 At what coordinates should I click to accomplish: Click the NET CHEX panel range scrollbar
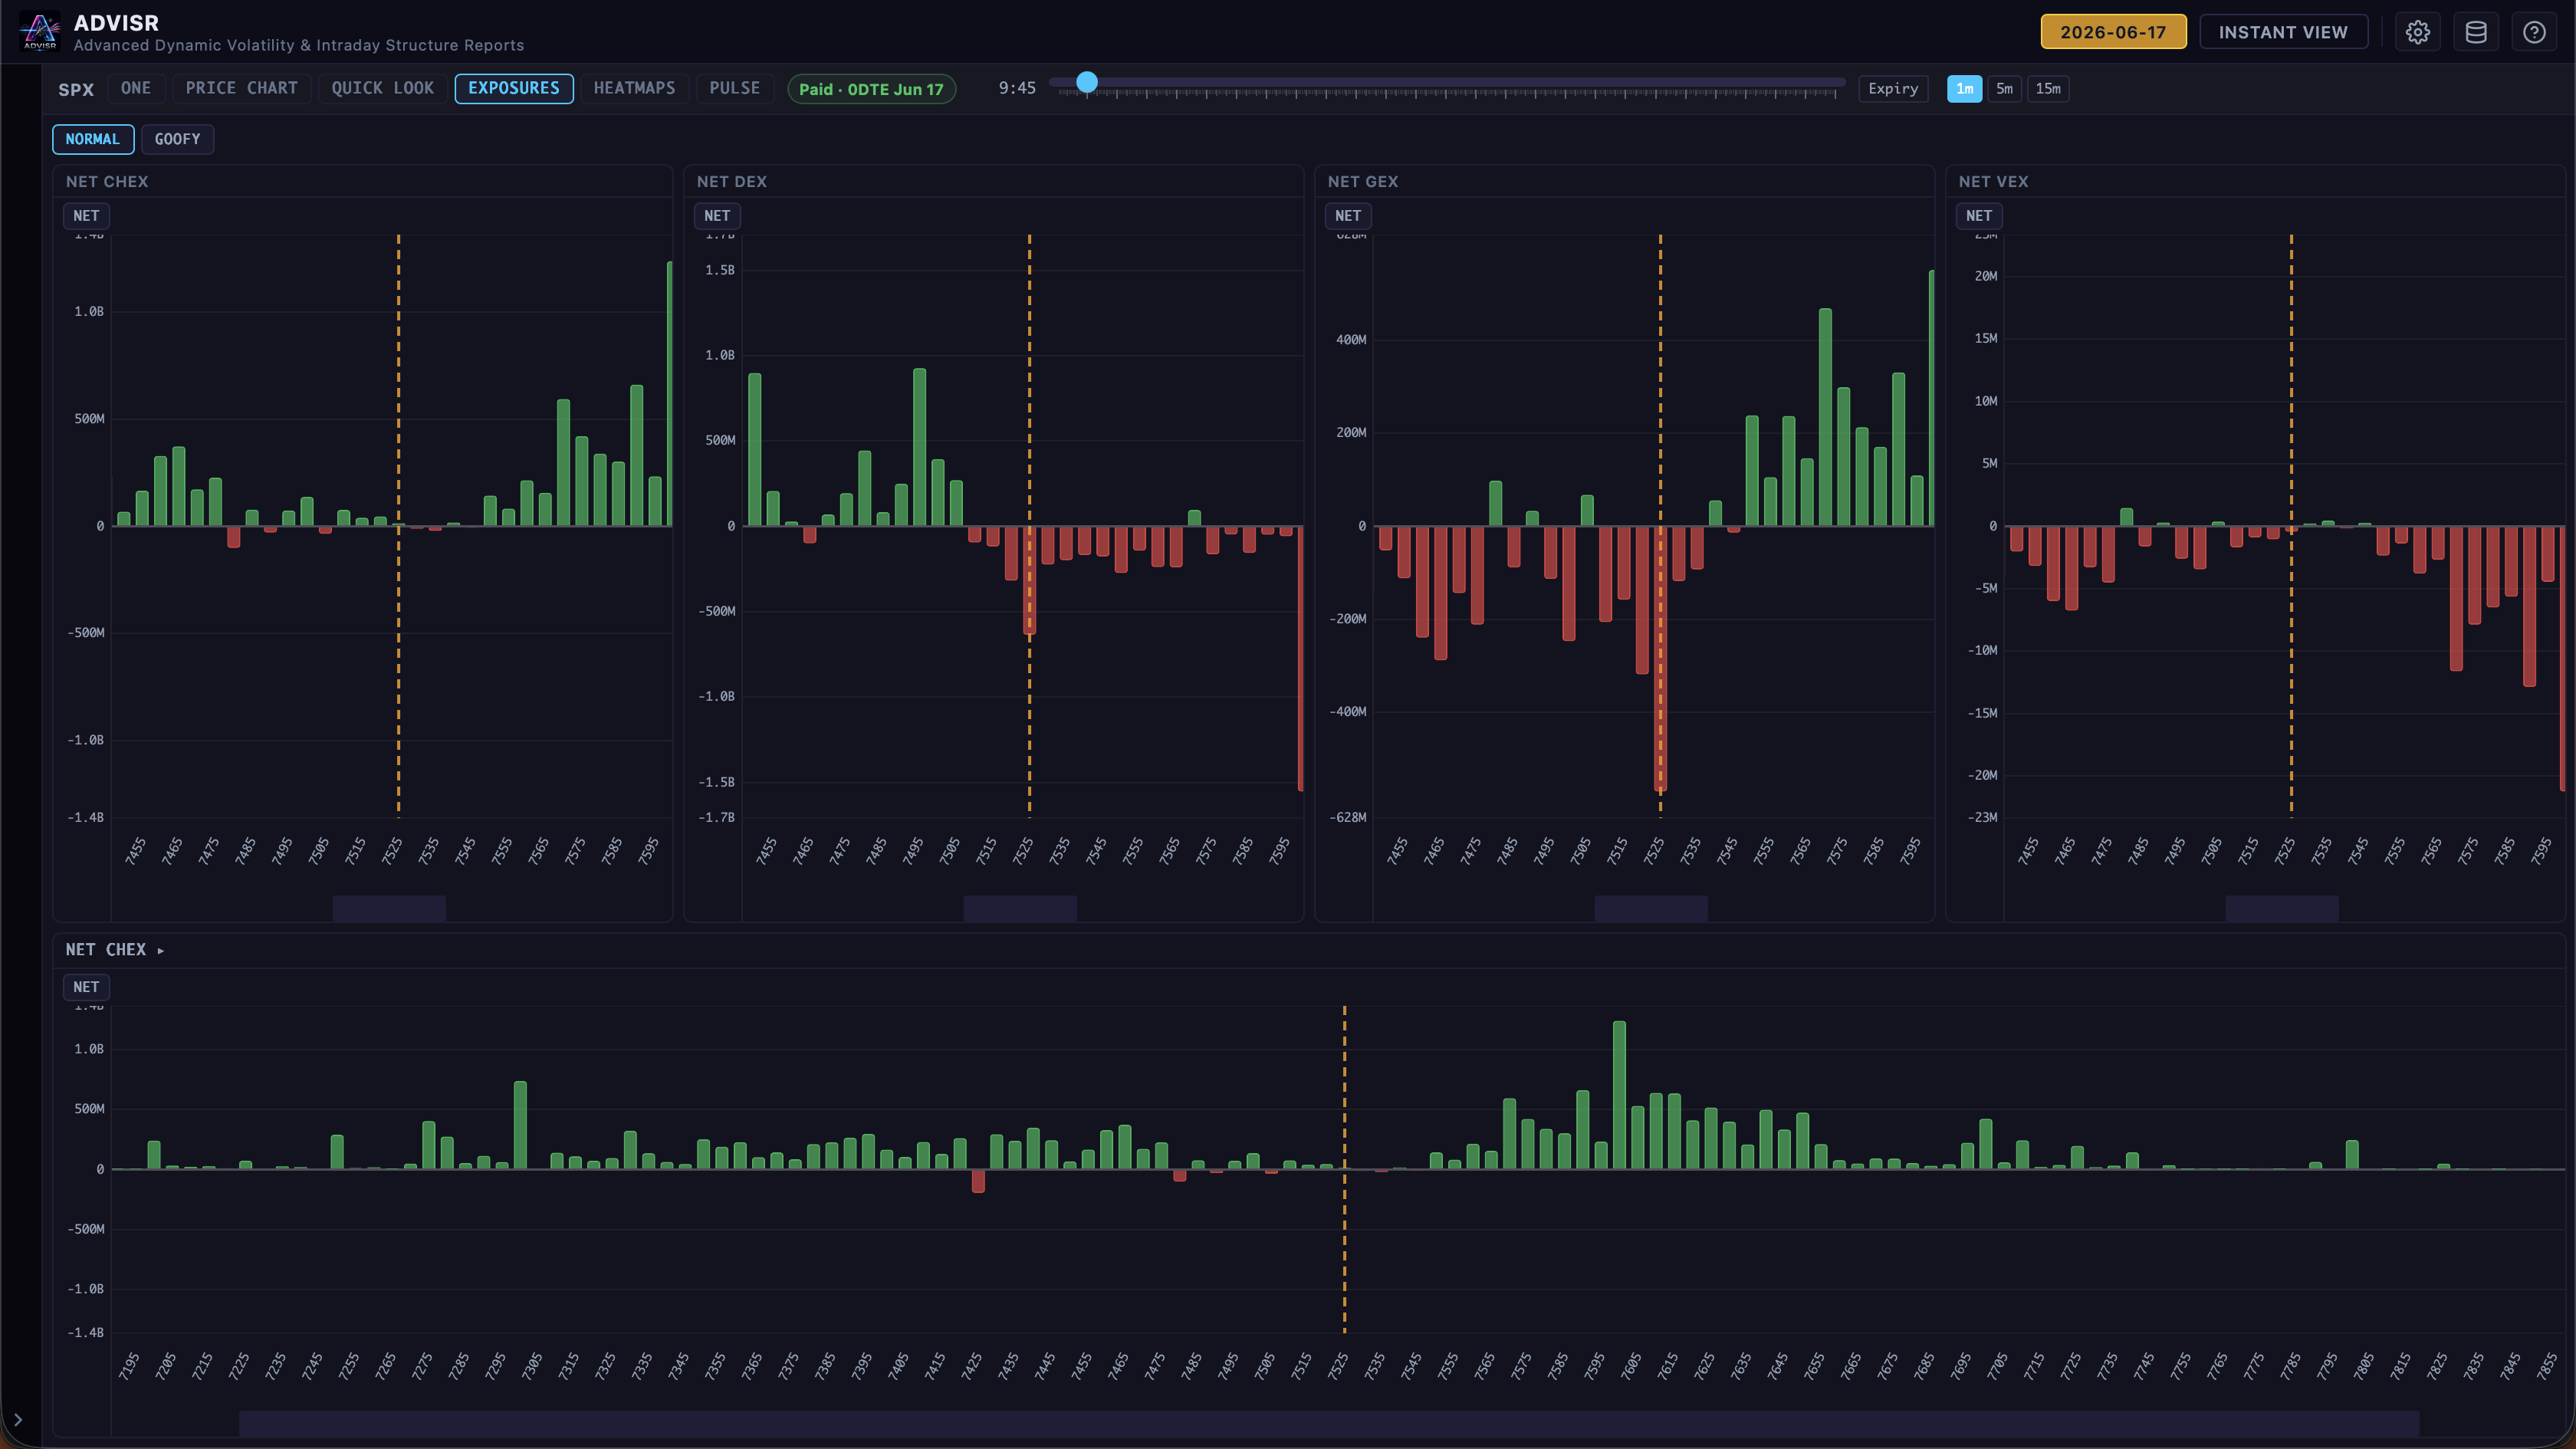pos(389,908)
